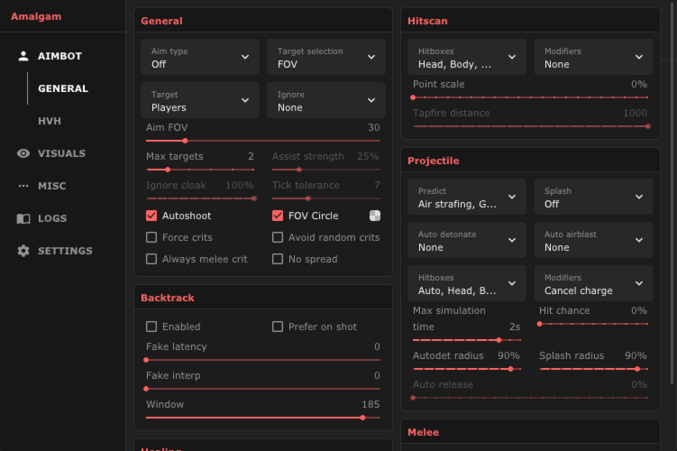Switch to the HVH sub-tab
The height and width of the screenshot is (451, 677).
pos(50,121)
